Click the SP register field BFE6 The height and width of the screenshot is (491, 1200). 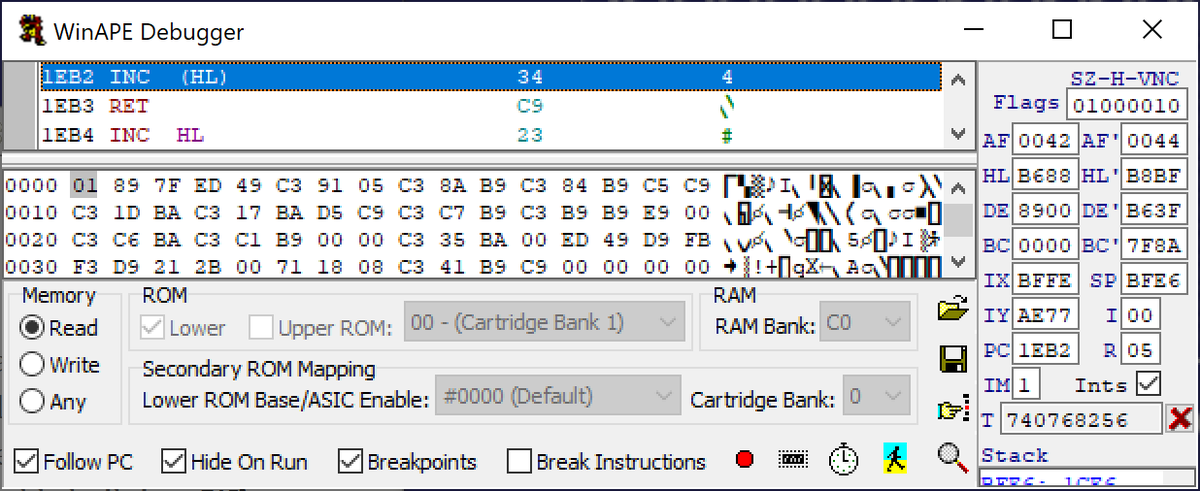[1155, 281]
